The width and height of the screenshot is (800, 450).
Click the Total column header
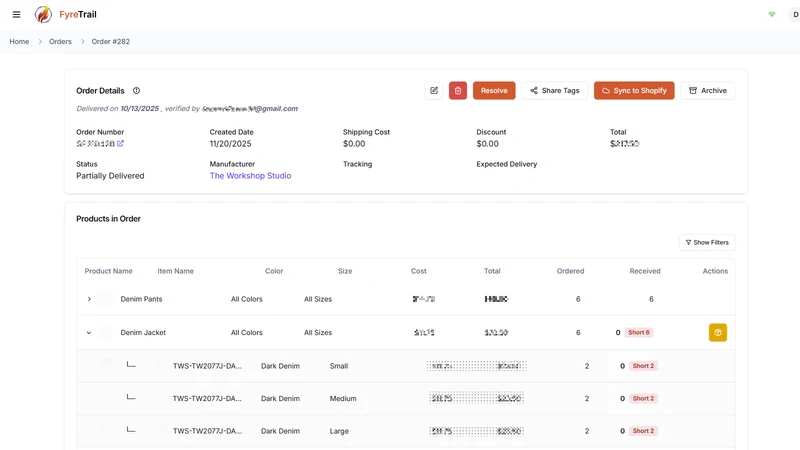492,271
